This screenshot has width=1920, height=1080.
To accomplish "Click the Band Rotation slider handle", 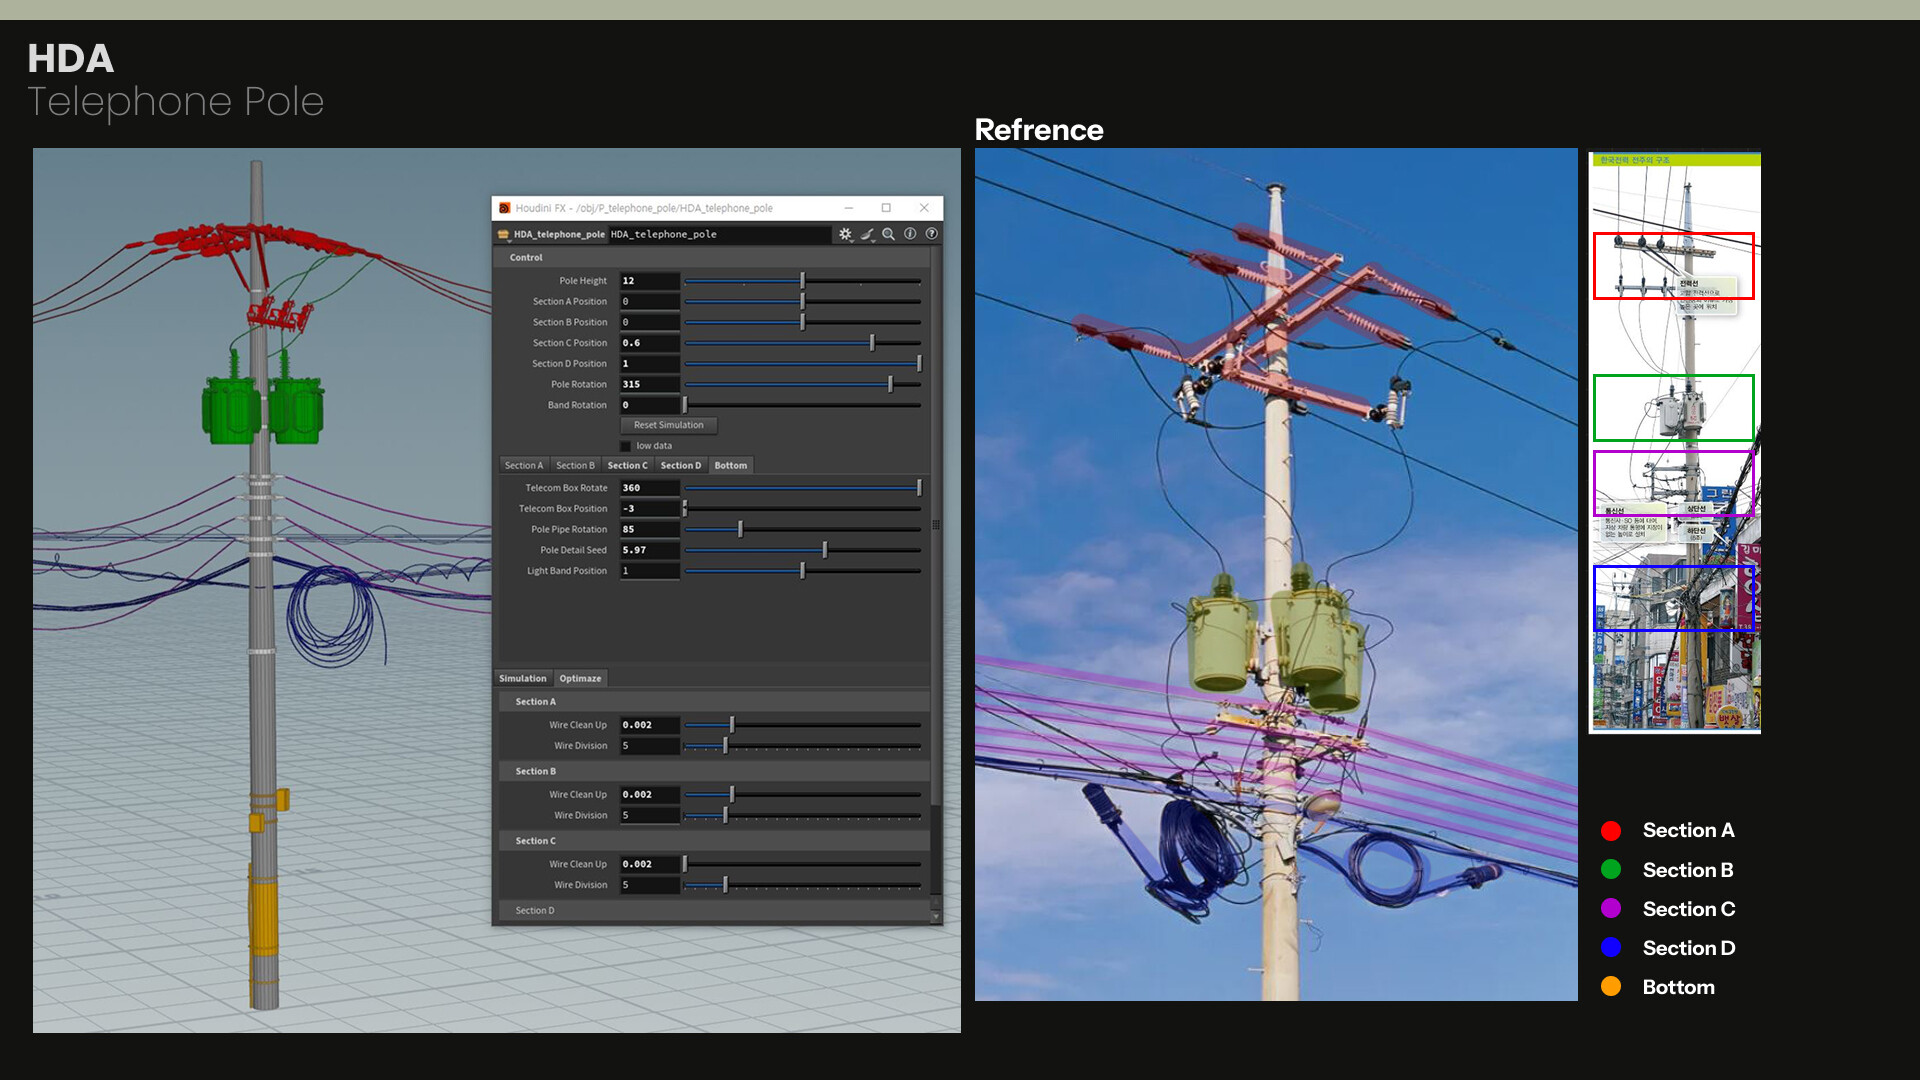I will click(x=685, y=405).
